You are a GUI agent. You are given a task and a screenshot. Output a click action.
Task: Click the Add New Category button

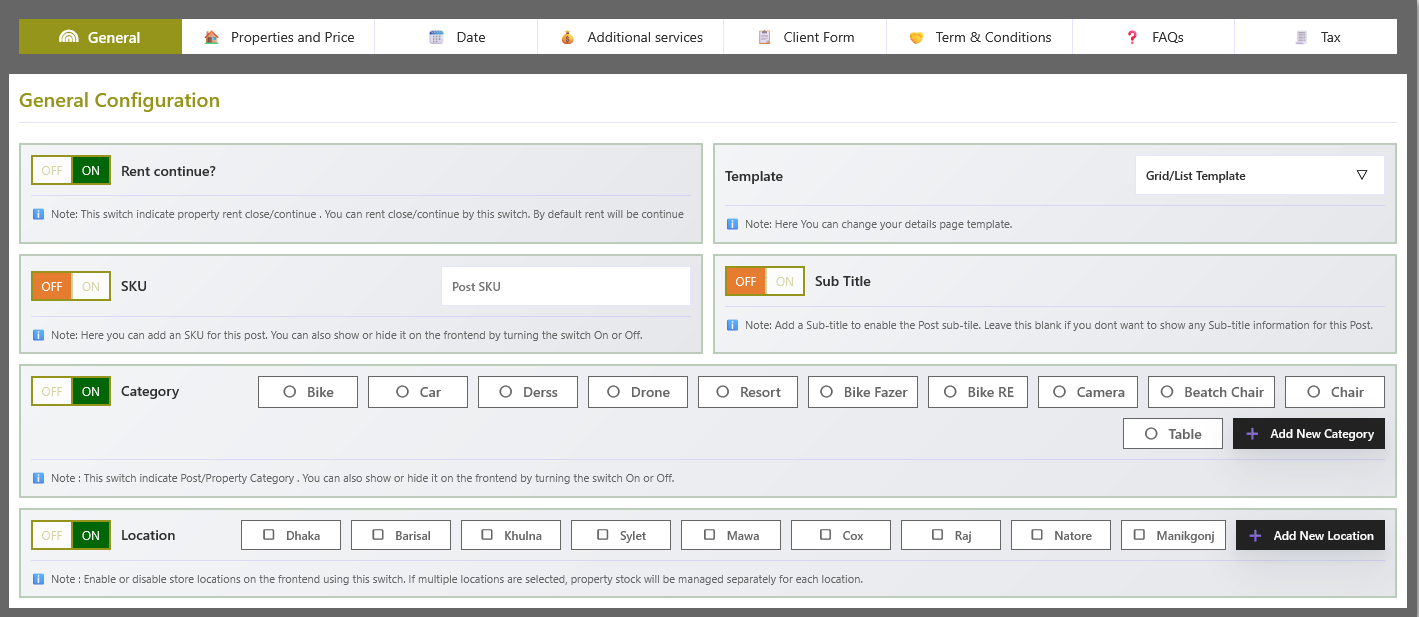[x=1309, y=434]
